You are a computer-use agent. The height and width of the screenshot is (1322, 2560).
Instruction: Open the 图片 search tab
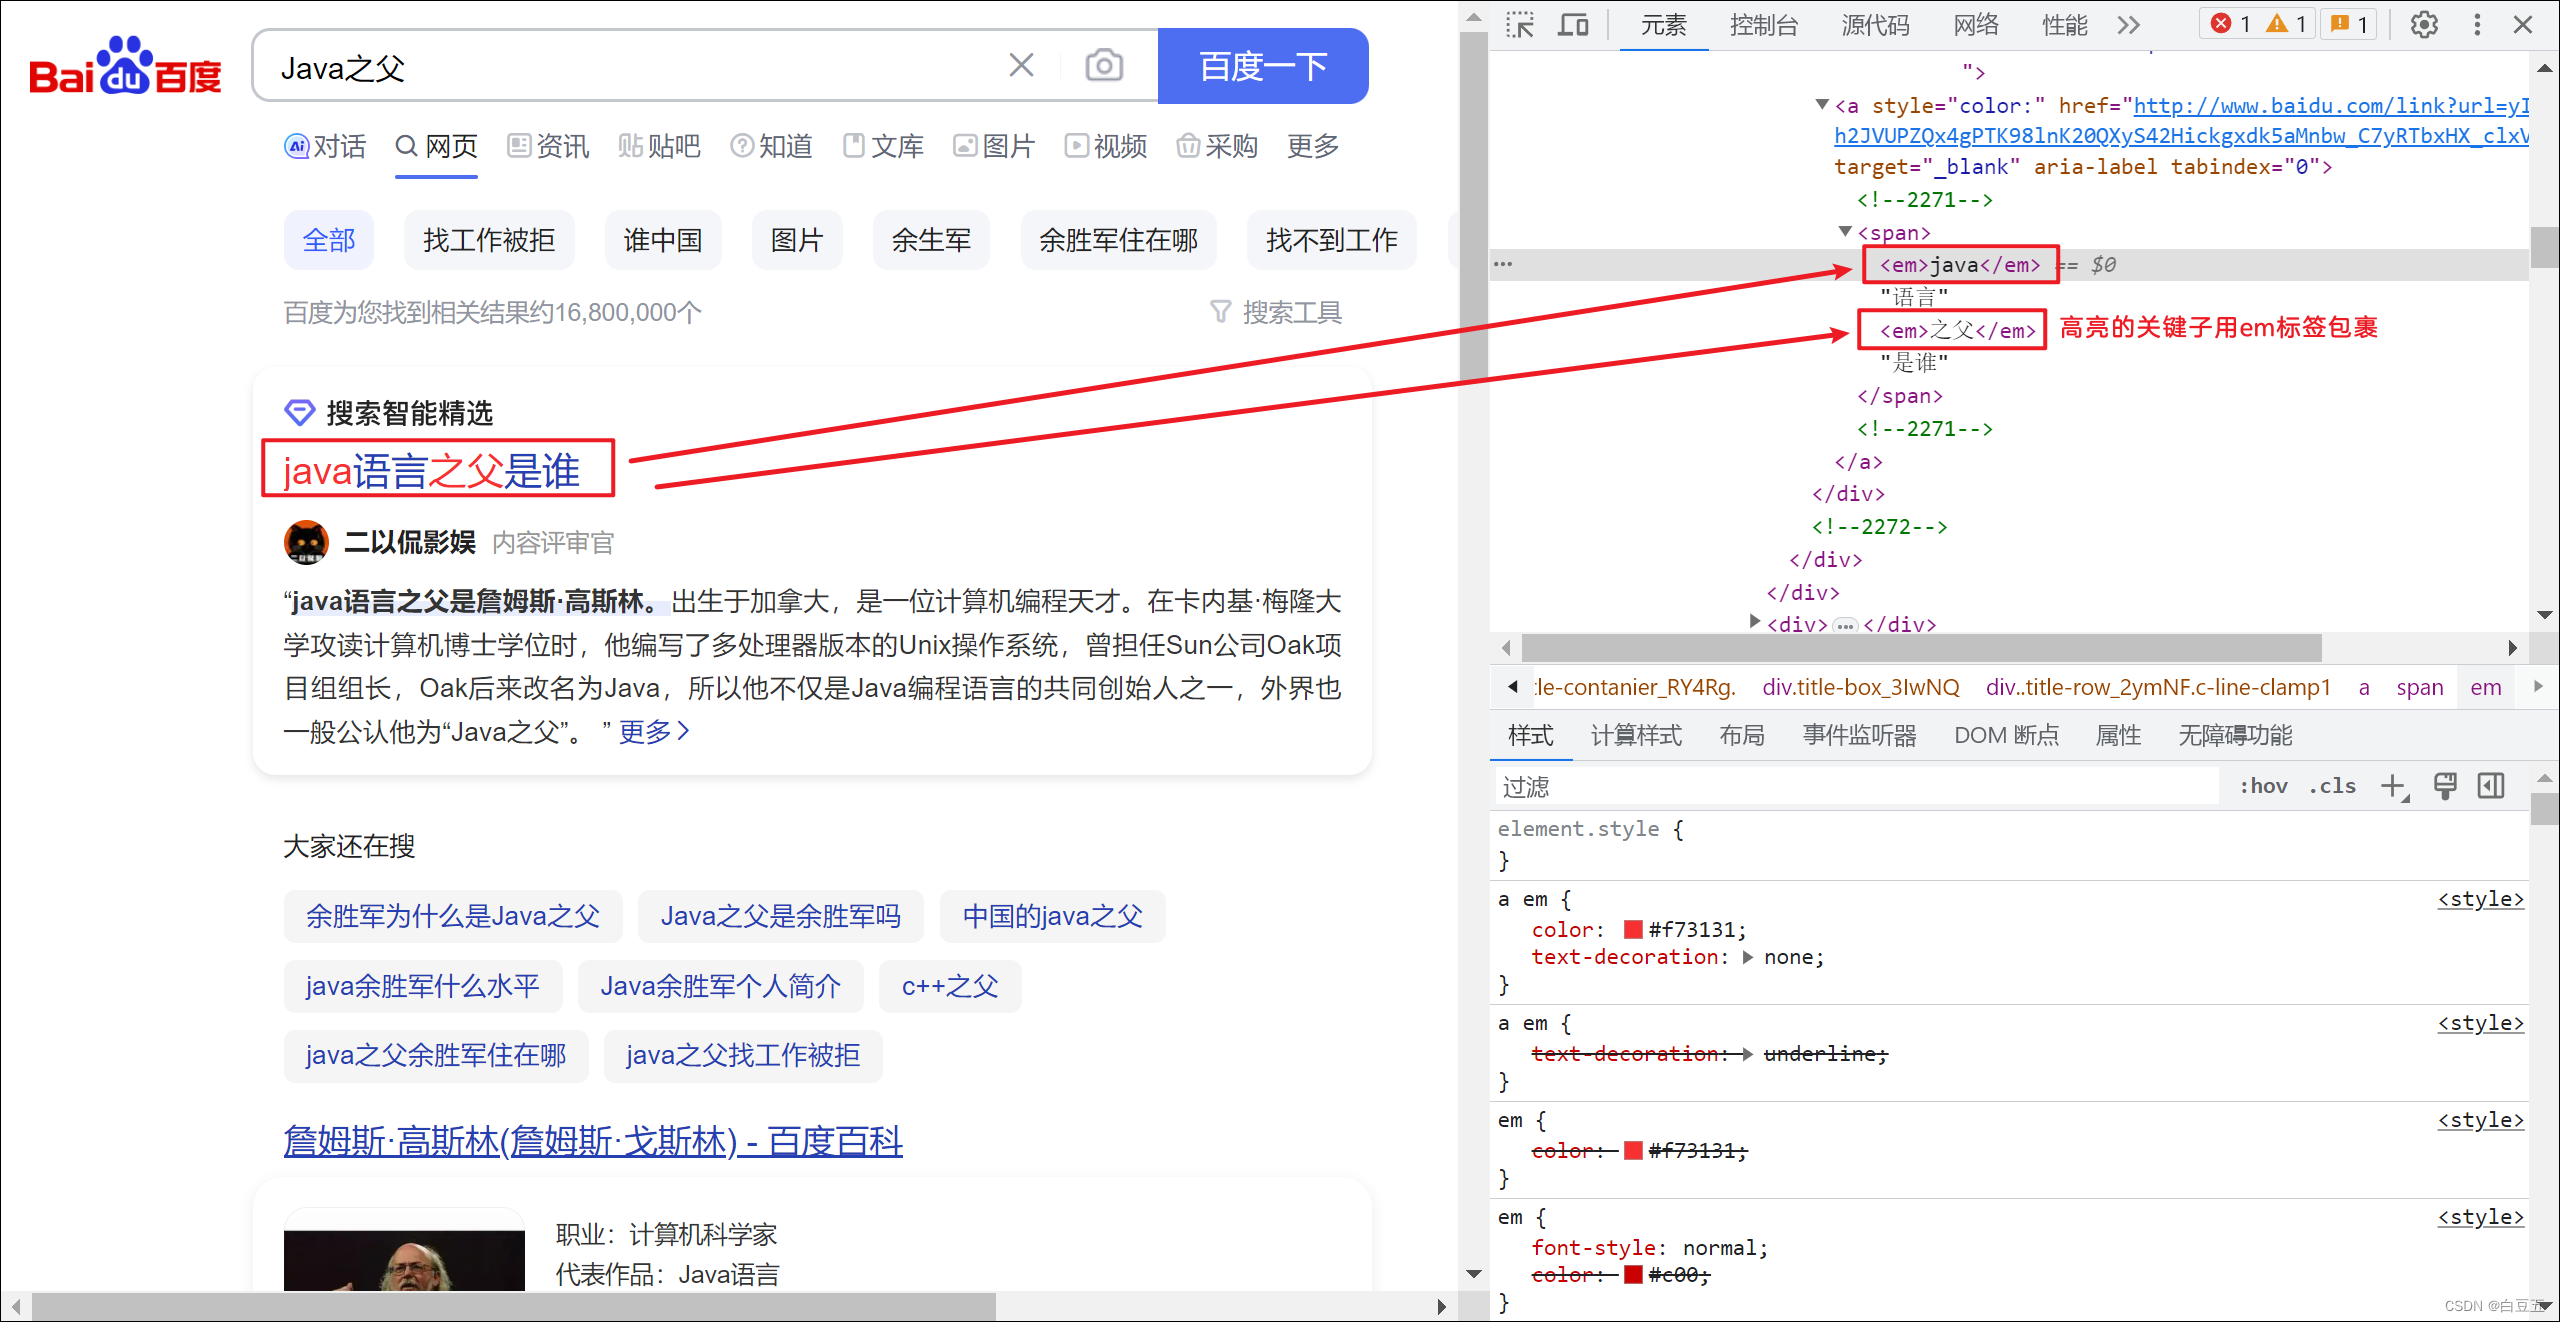point(994,146)
